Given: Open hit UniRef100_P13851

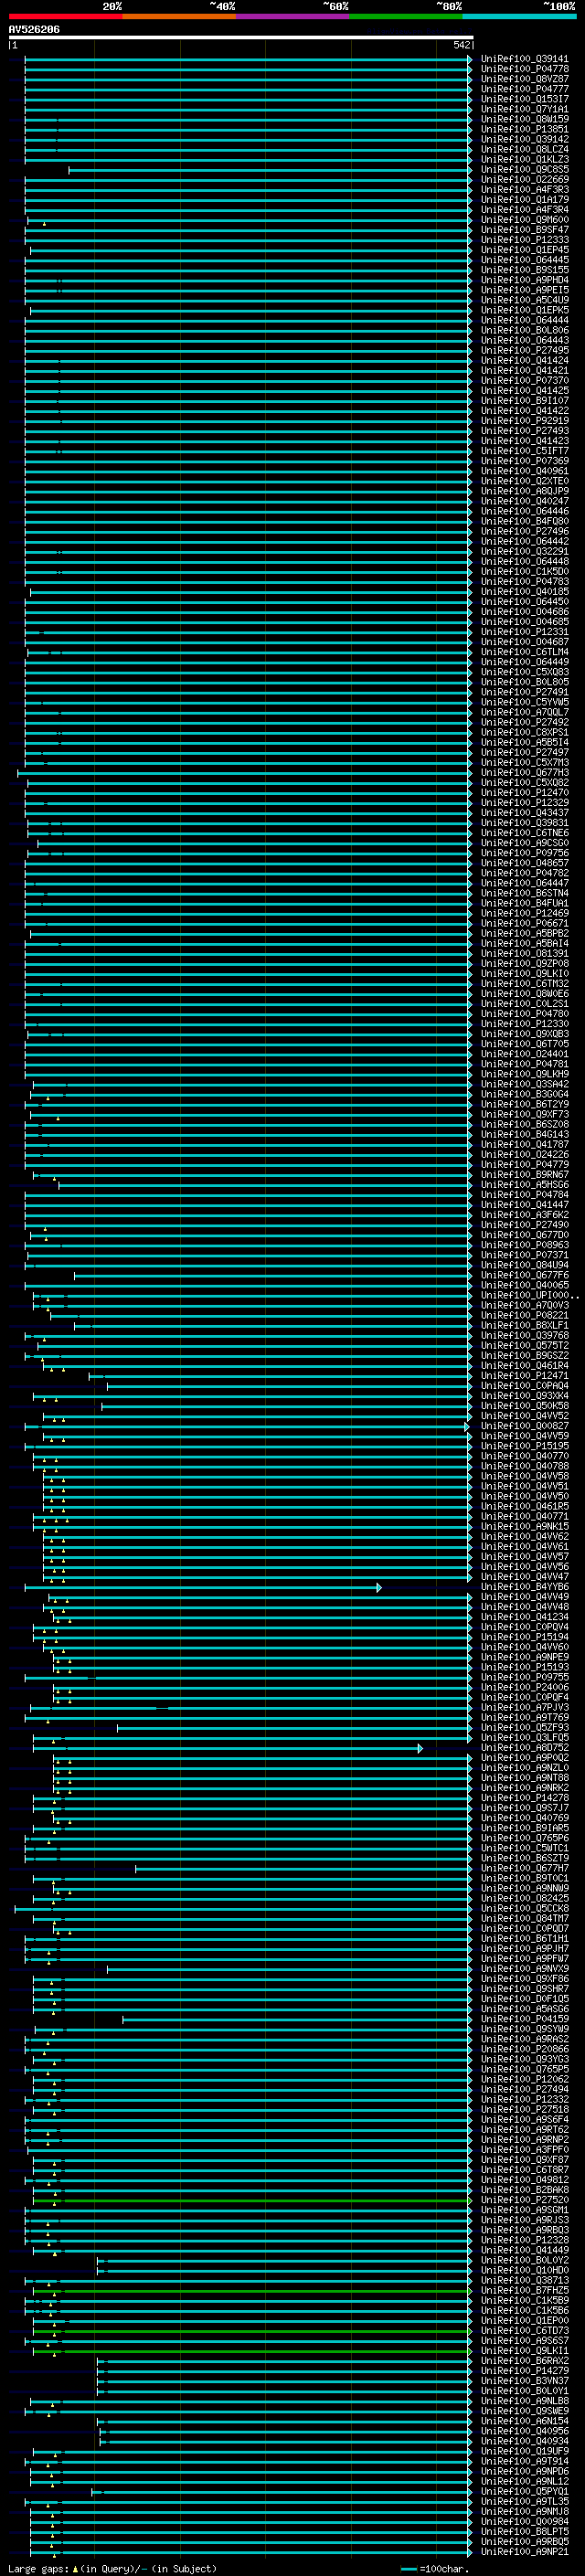Looking at the screenshot, I should pyautogui.click(x=524, y=129).
